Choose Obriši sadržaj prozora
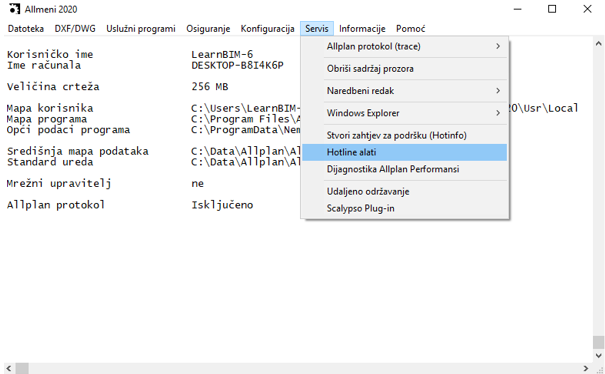The width and height of the screenshot is (605, 374). (405, 69)
